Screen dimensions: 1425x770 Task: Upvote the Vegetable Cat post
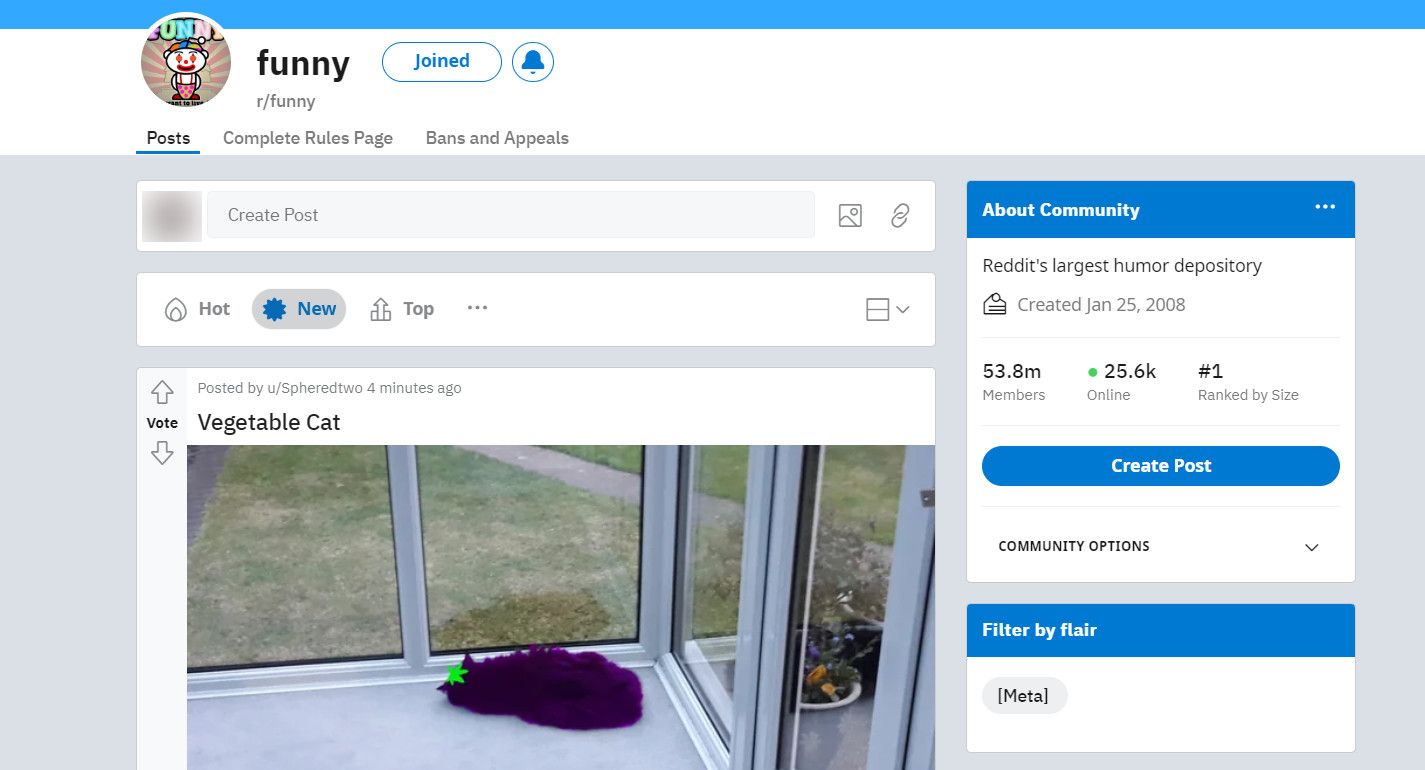point(162,393)
